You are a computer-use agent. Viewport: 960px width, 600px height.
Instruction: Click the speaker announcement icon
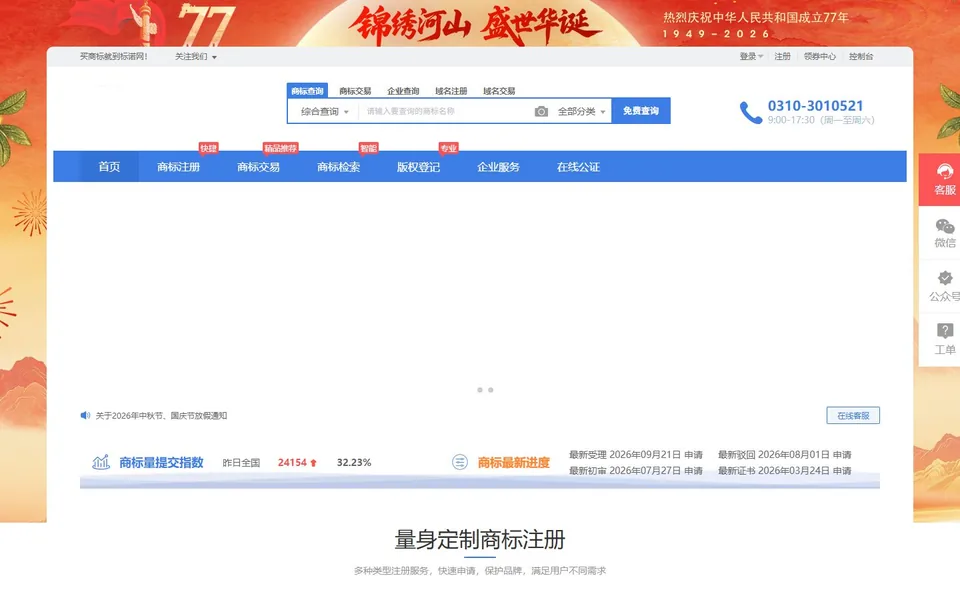click(85, 416)
